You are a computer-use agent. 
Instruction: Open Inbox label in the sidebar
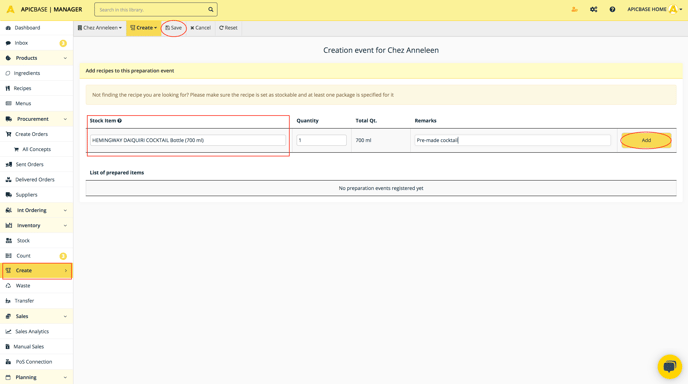point(21,43)
